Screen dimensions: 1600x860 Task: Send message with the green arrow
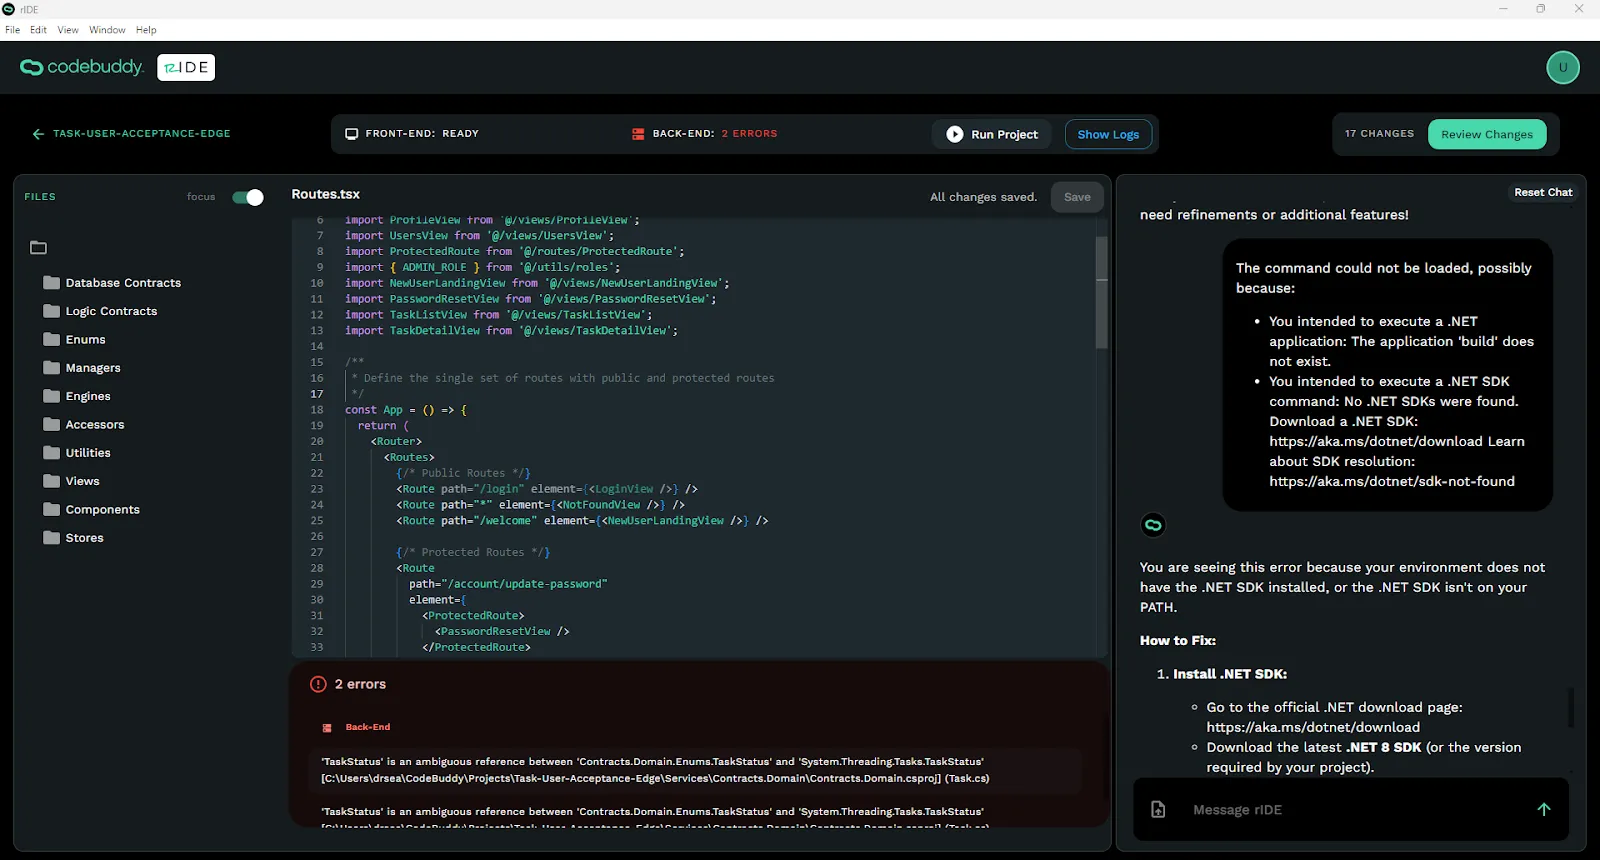pos(1544,809)
